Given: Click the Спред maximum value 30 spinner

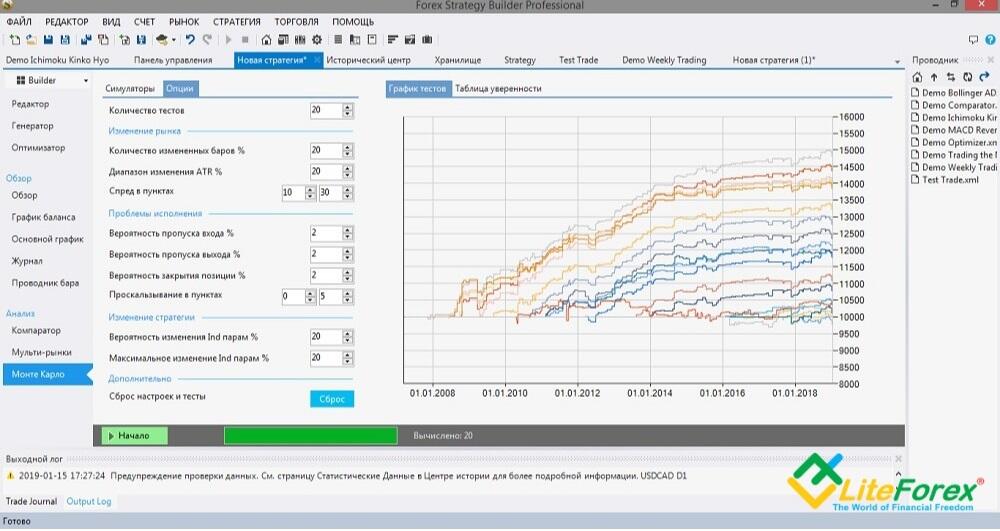Looking at the screenshot, I should click(348, 193).
